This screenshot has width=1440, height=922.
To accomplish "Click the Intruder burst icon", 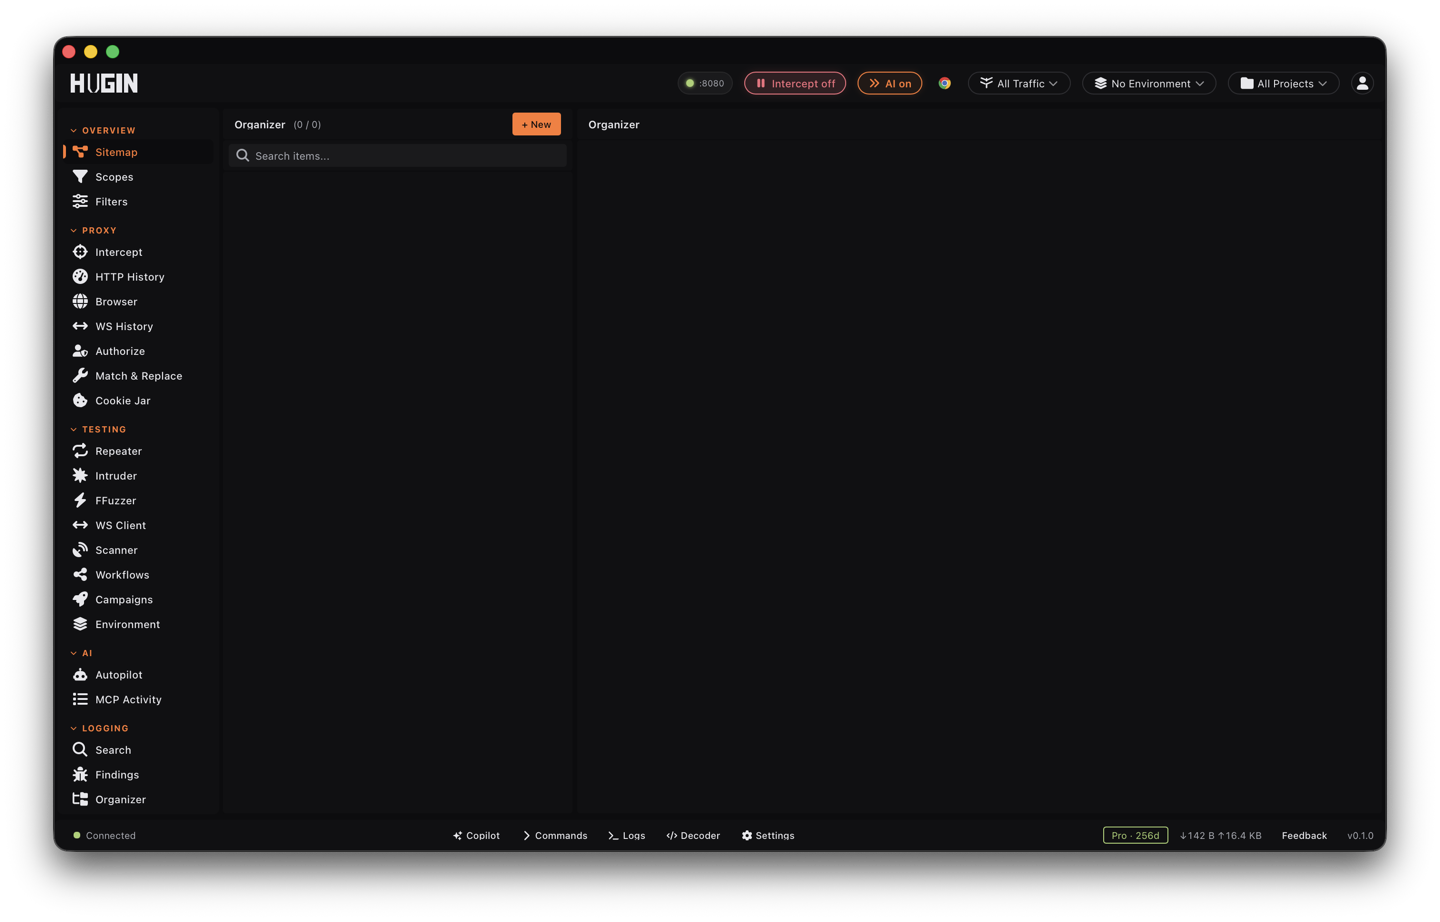I will [80, 476].
